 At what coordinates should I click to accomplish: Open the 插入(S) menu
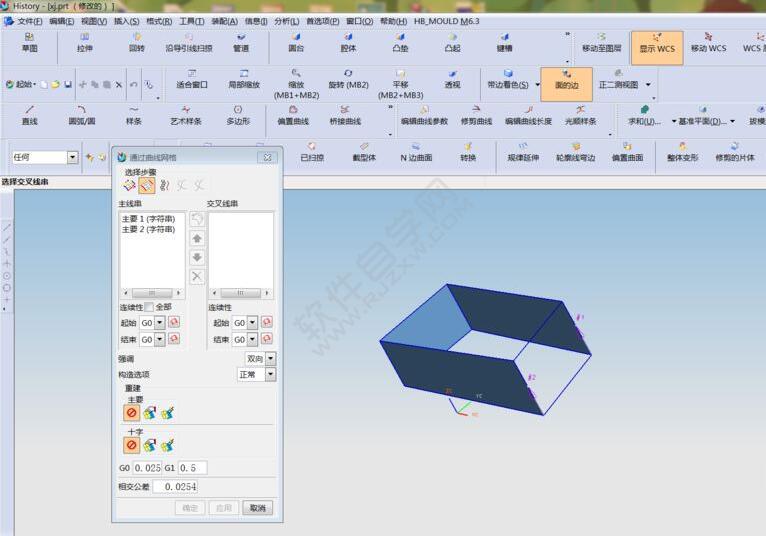pyautogui.click(x=127, y=21)
